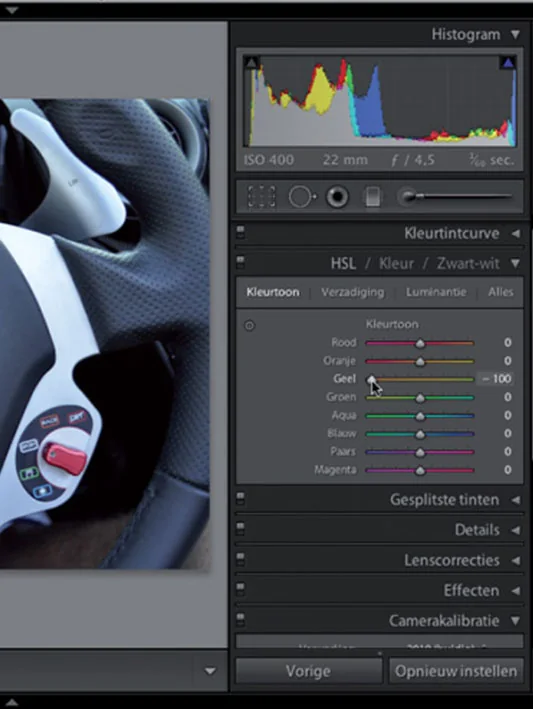Show the bottom filmstrip panel arrow
Image resolution: width=533 pixels, height=709 pixels.
12,703
